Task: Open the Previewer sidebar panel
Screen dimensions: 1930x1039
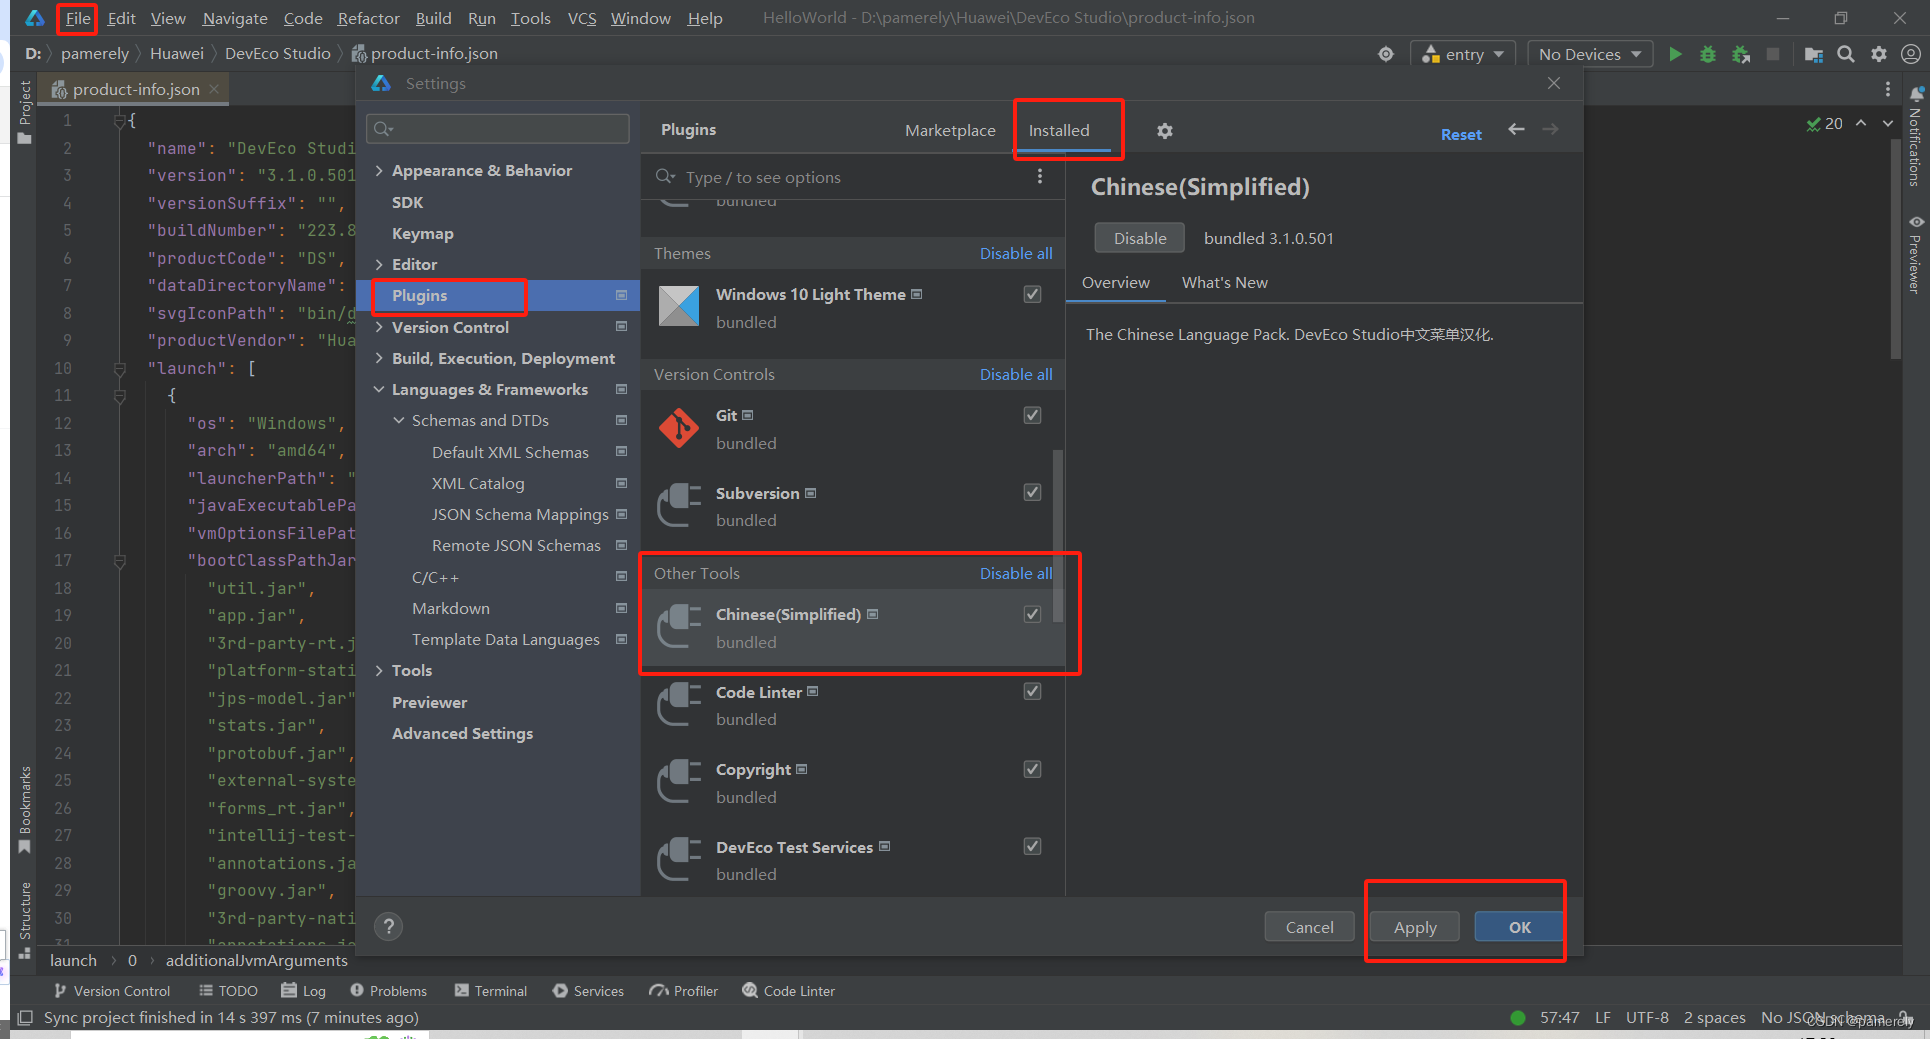Action: tap(1915, 254)
